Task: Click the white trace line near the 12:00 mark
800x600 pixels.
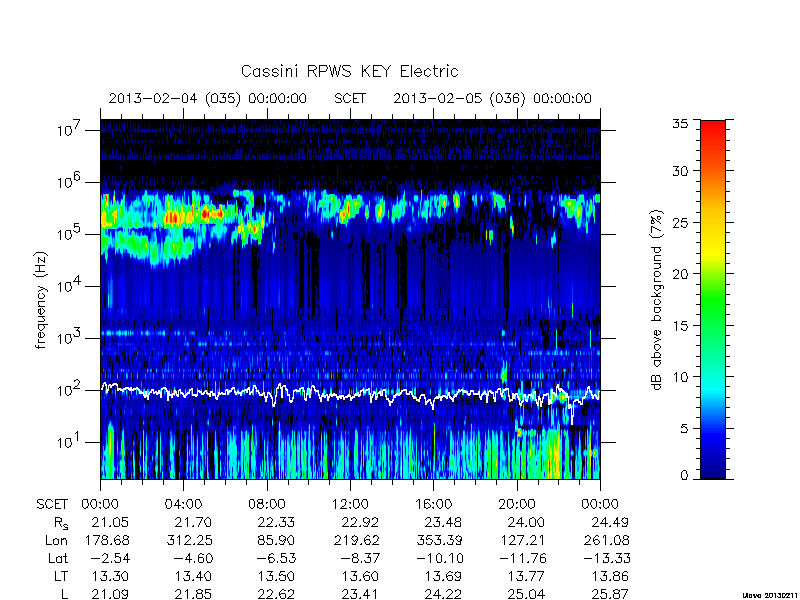Action: tap(350, 395)
